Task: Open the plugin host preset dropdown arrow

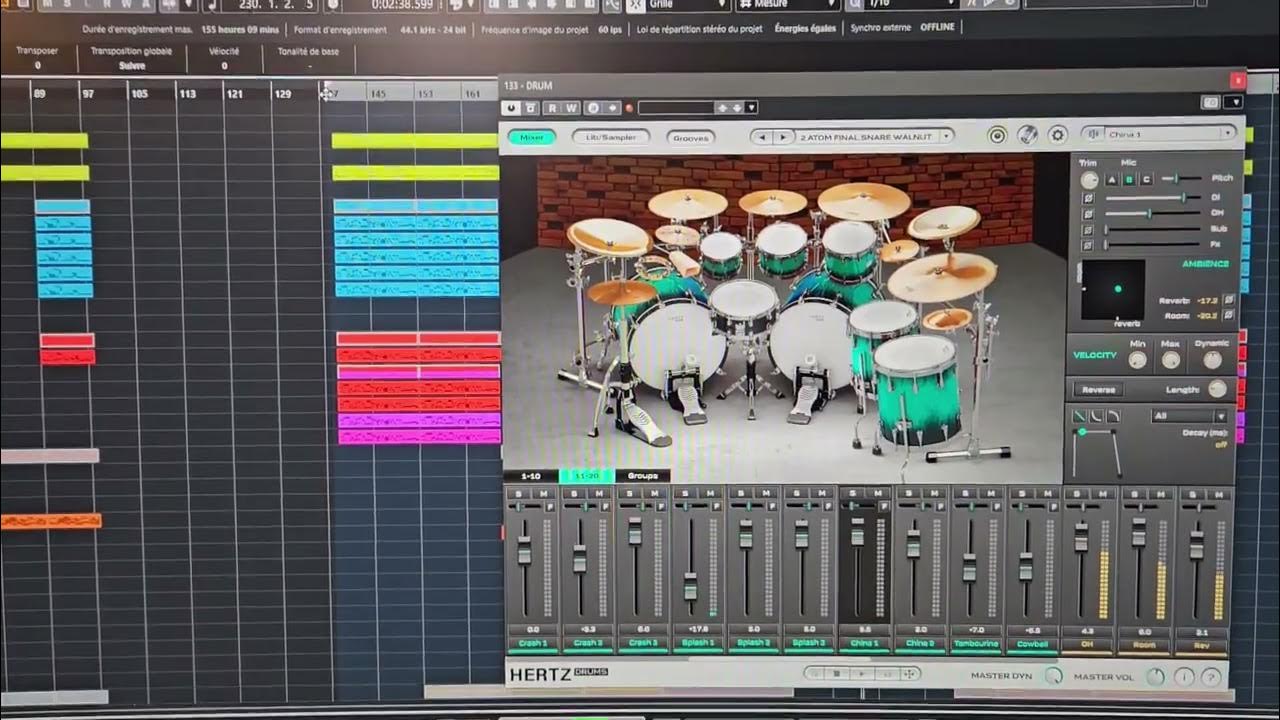Action: (751, 108)
